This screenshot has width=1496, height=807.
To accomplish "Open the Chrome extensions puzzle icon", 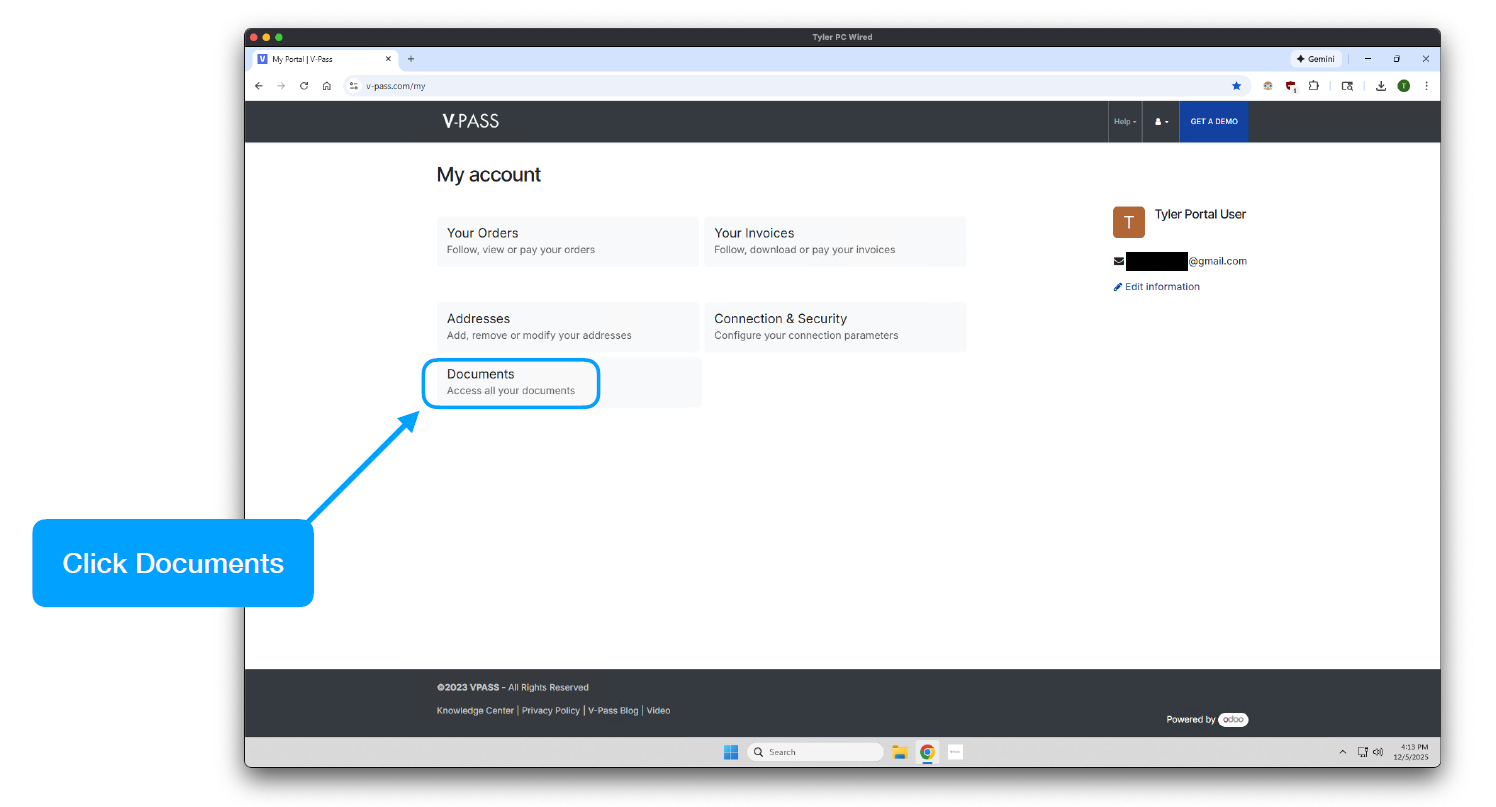I will [1314, 86].
